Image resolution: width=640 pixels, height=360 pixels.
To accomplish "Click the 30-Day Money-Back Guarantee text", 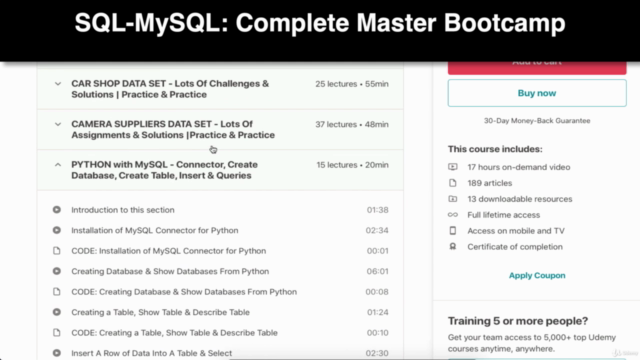I will (537, 120).
